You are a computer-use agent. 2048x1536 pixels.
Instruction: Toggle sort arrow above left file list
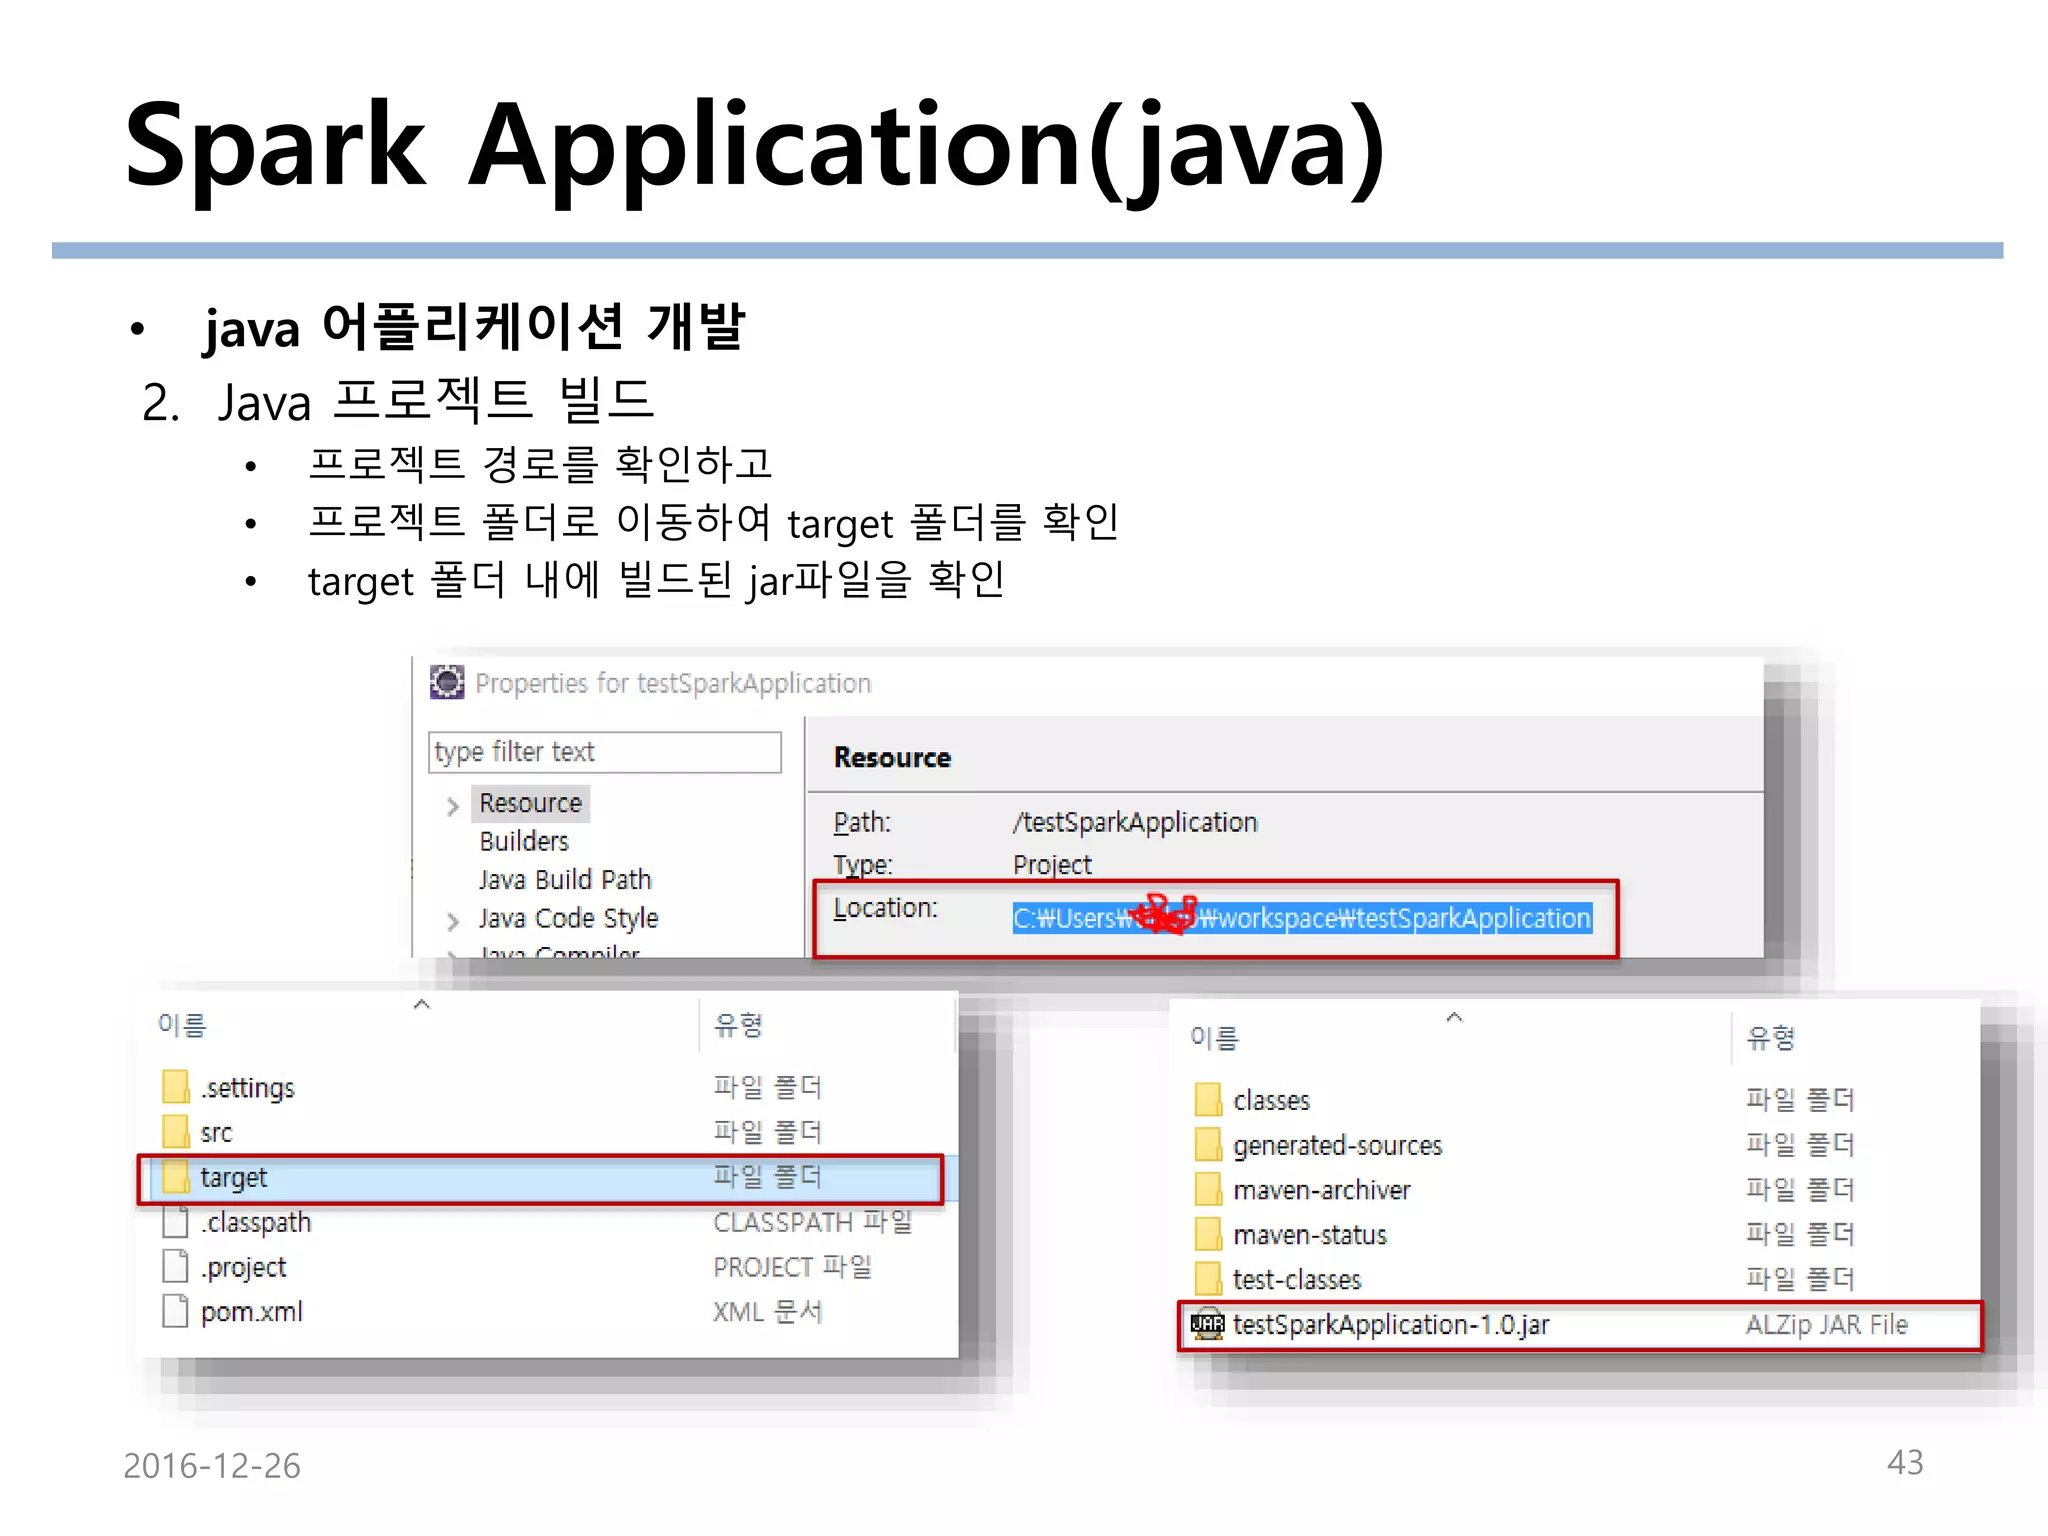point(422,1005)
